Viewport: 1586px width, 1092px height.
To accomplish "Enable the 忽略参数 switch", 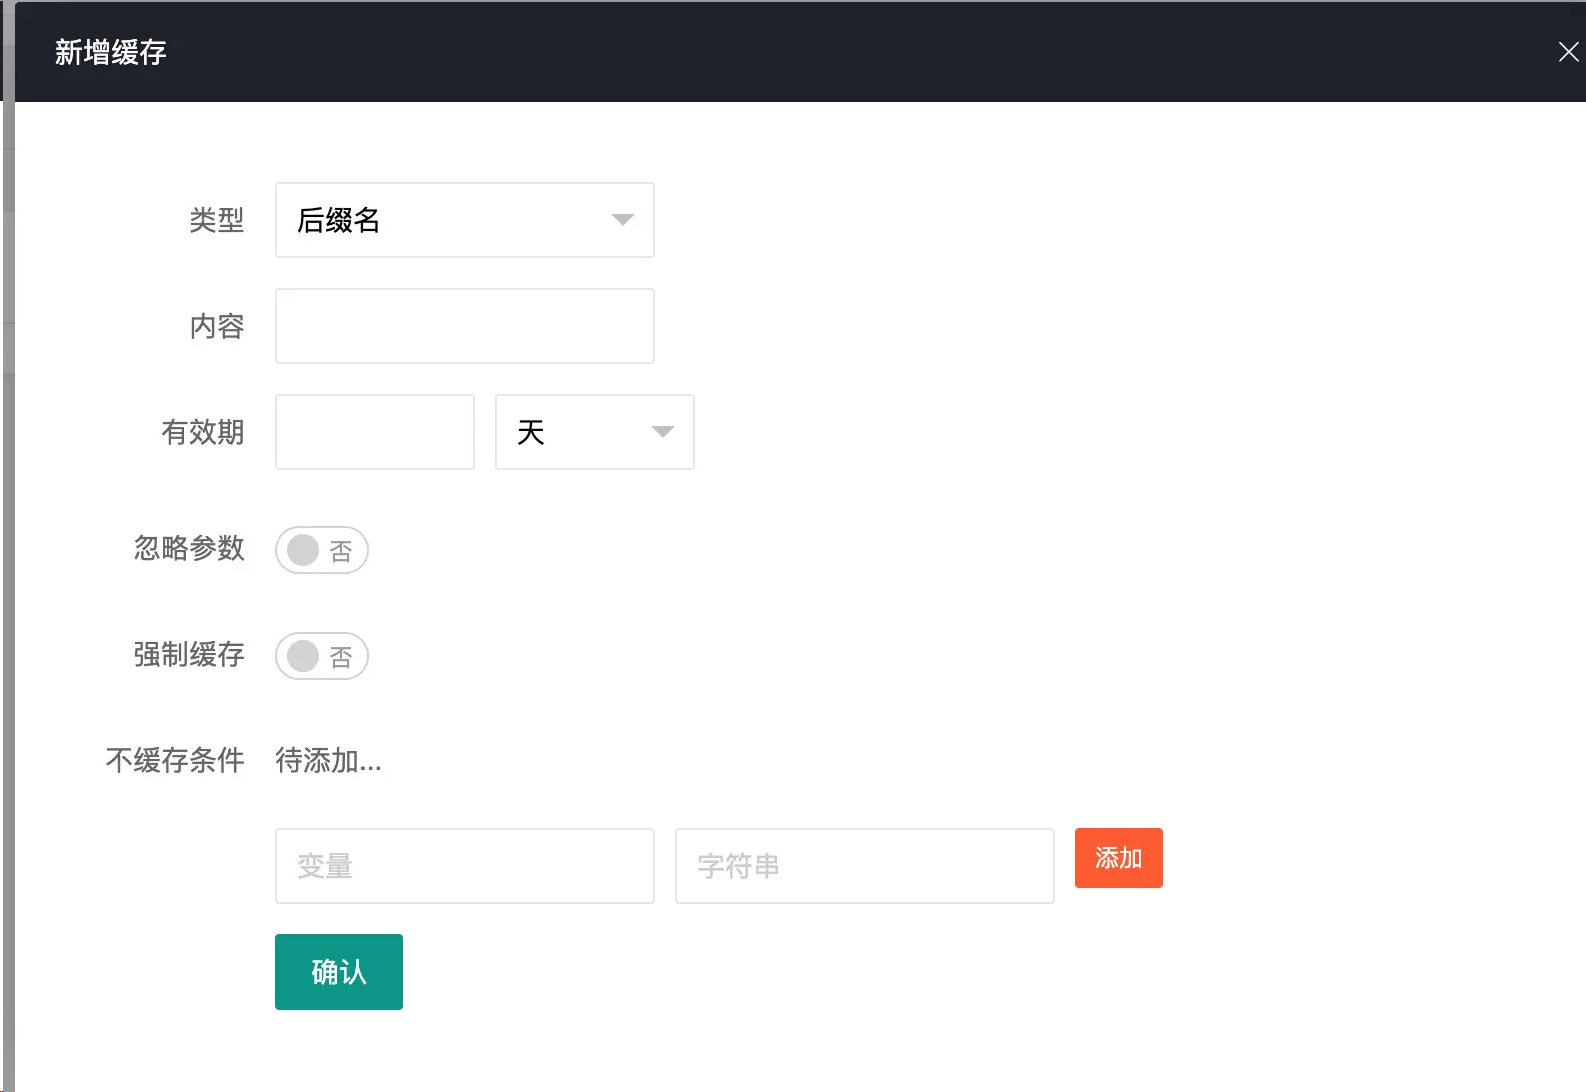I will tap(321, 550).
